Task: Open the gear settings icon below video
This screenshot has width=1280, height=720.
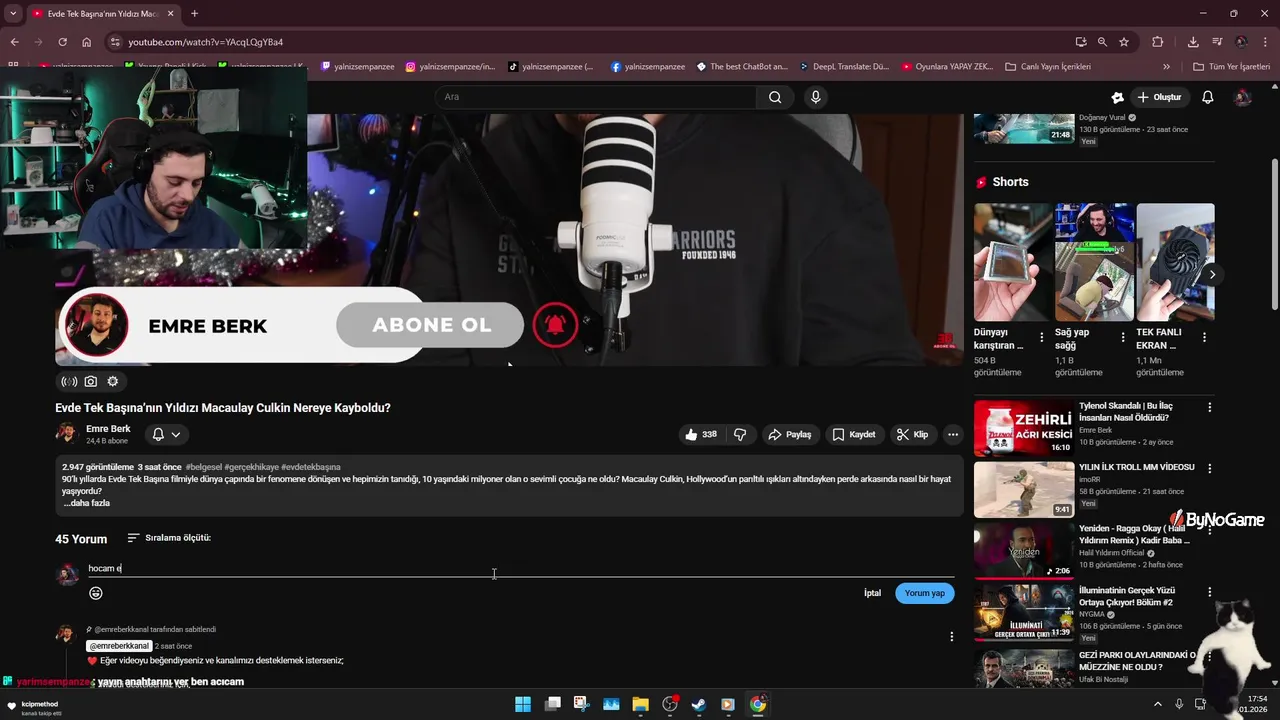Action: point(112,381)
